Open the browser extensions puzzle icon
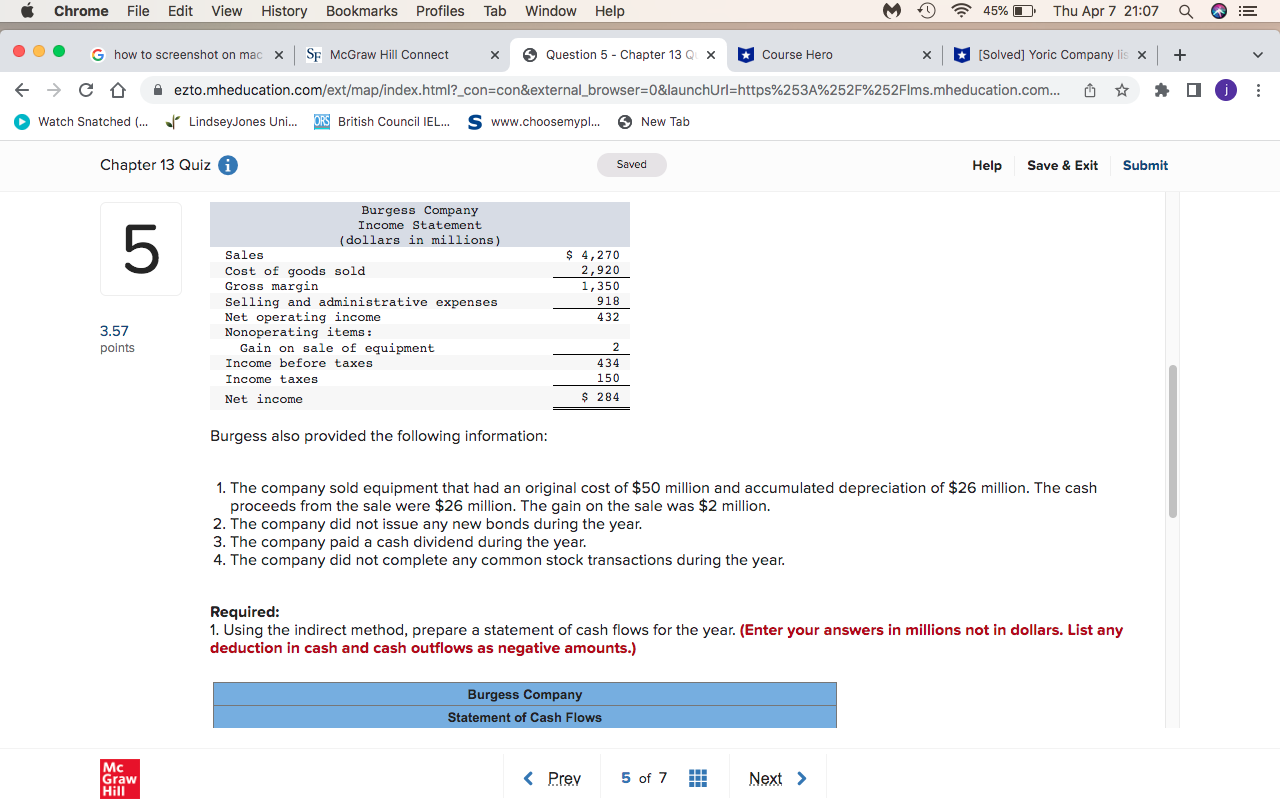 1160,89
